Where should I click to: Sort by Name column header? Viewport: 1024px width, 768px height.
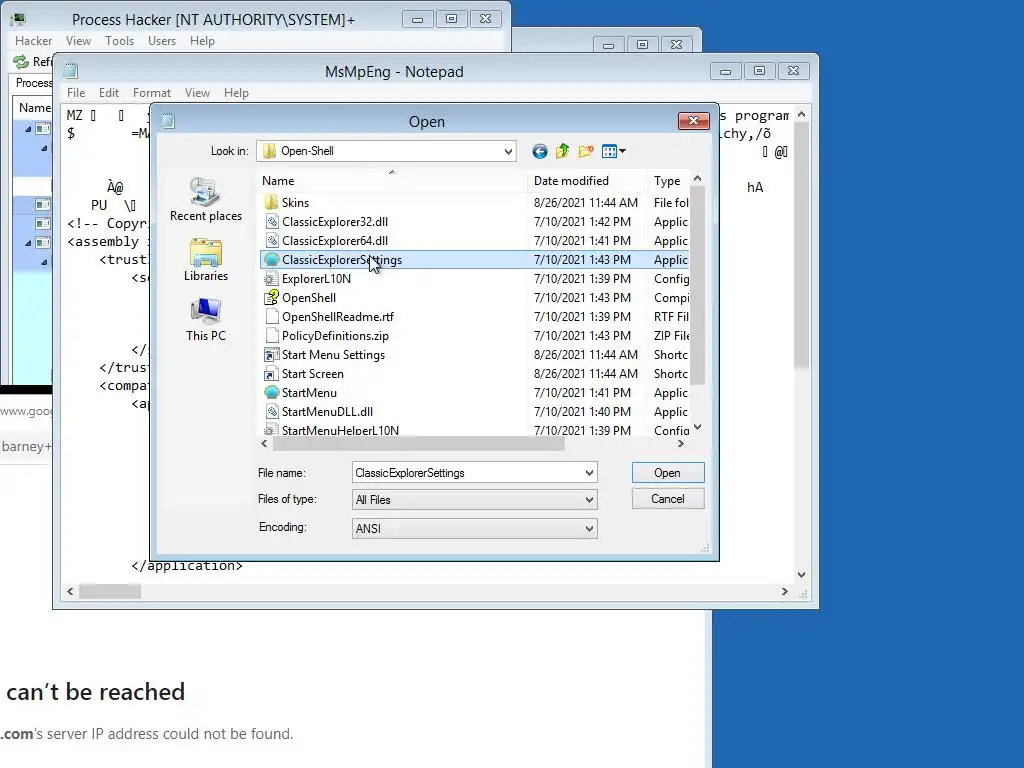392,181
